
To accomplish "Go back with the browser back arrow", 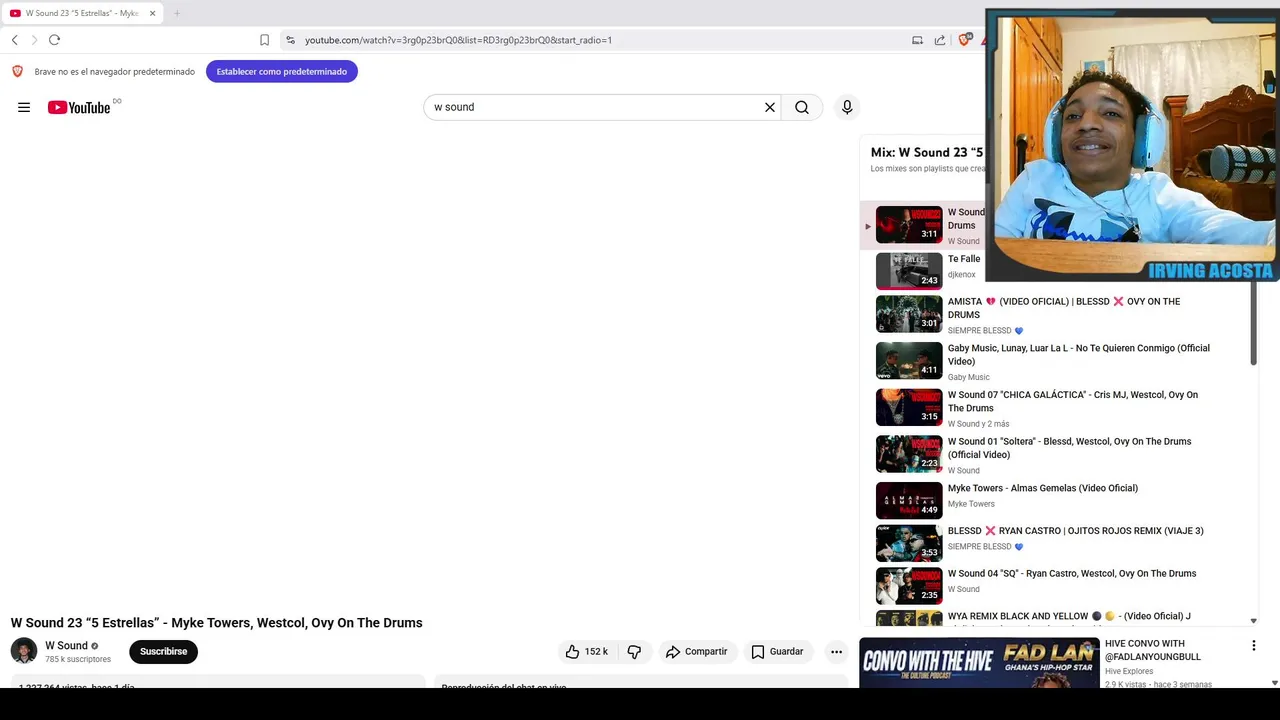I will pyautogui.click(x=15, y=40).
